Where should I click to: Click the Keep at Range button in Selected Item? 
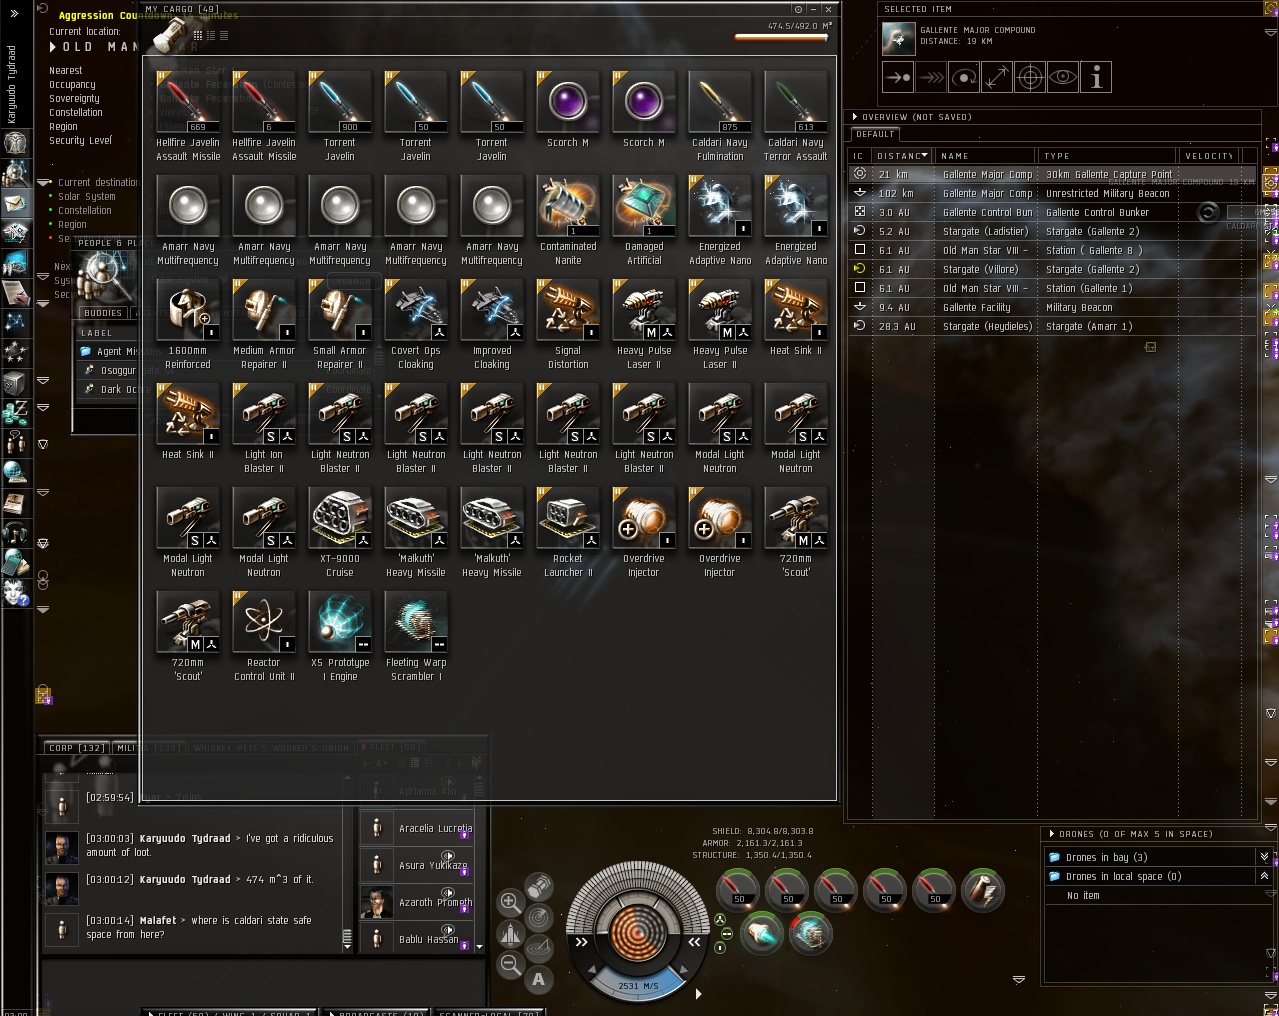(997, 77)
